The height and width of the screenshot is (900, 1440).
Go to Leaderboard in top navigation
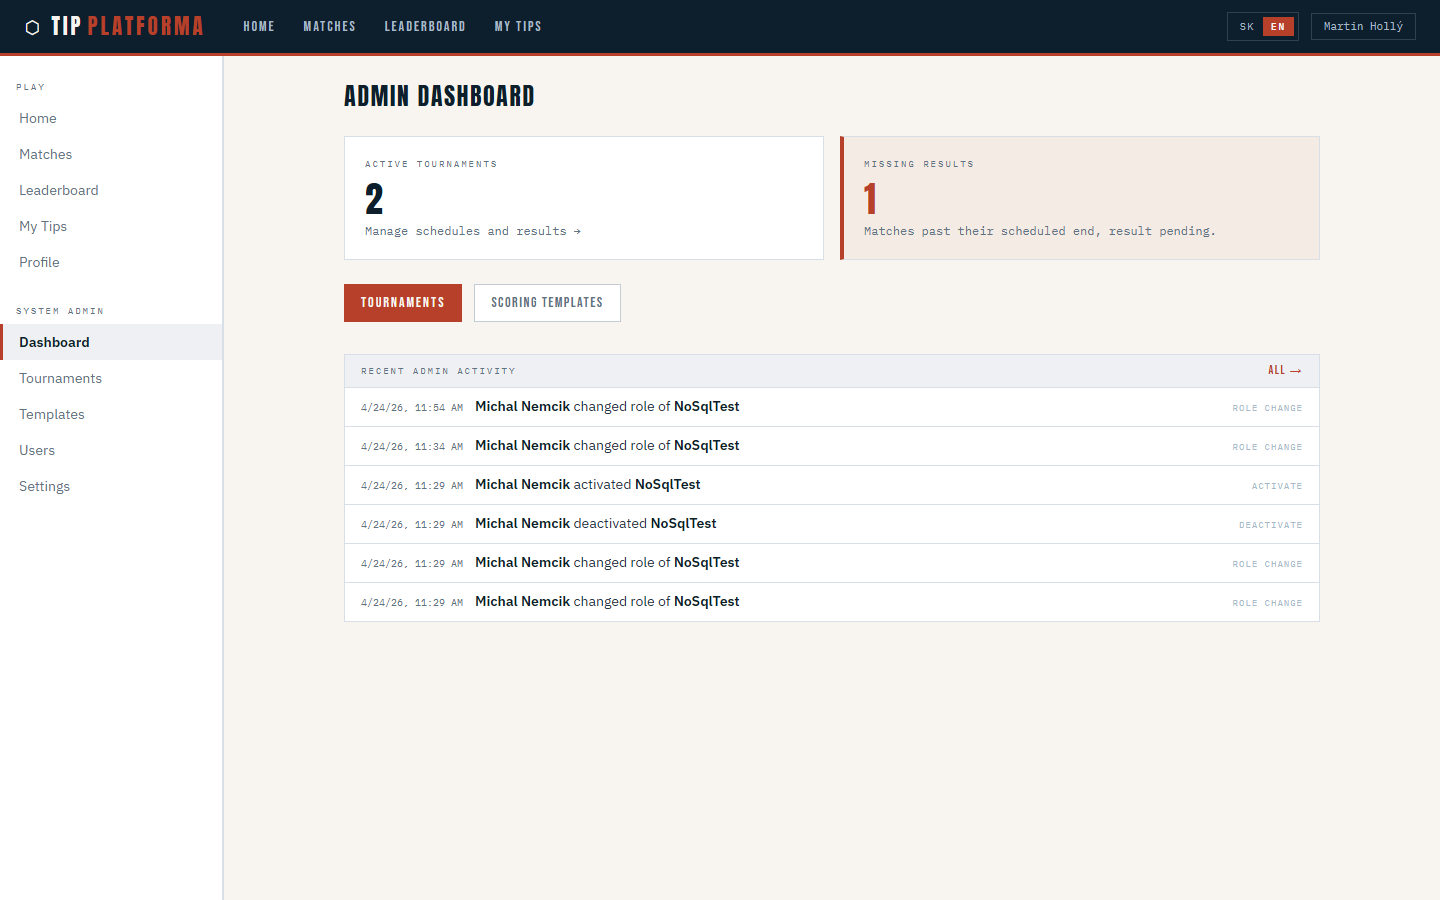tap(424, 27)
